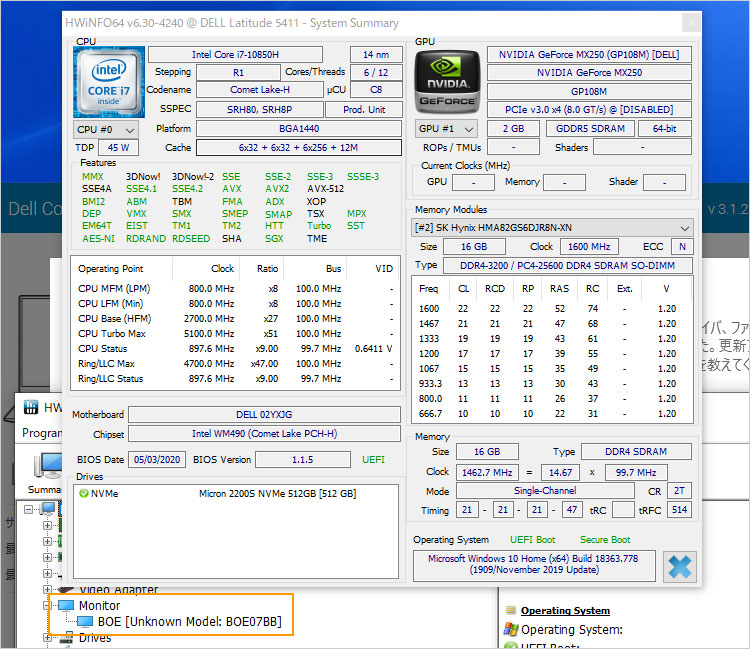Click the µCU value C8
The height and width of the screenshot is (649, 750).
376,90
